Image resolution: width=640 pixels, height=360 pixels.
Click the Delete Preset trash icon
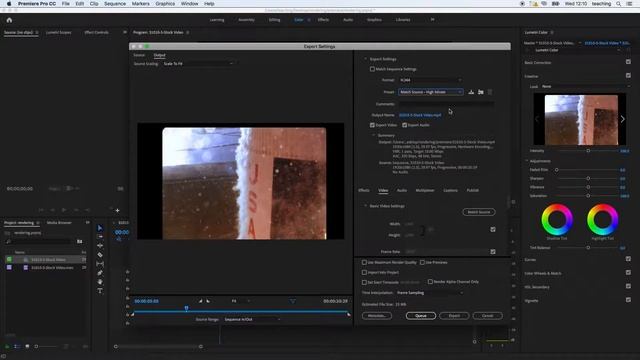click(x=490, y=92)
